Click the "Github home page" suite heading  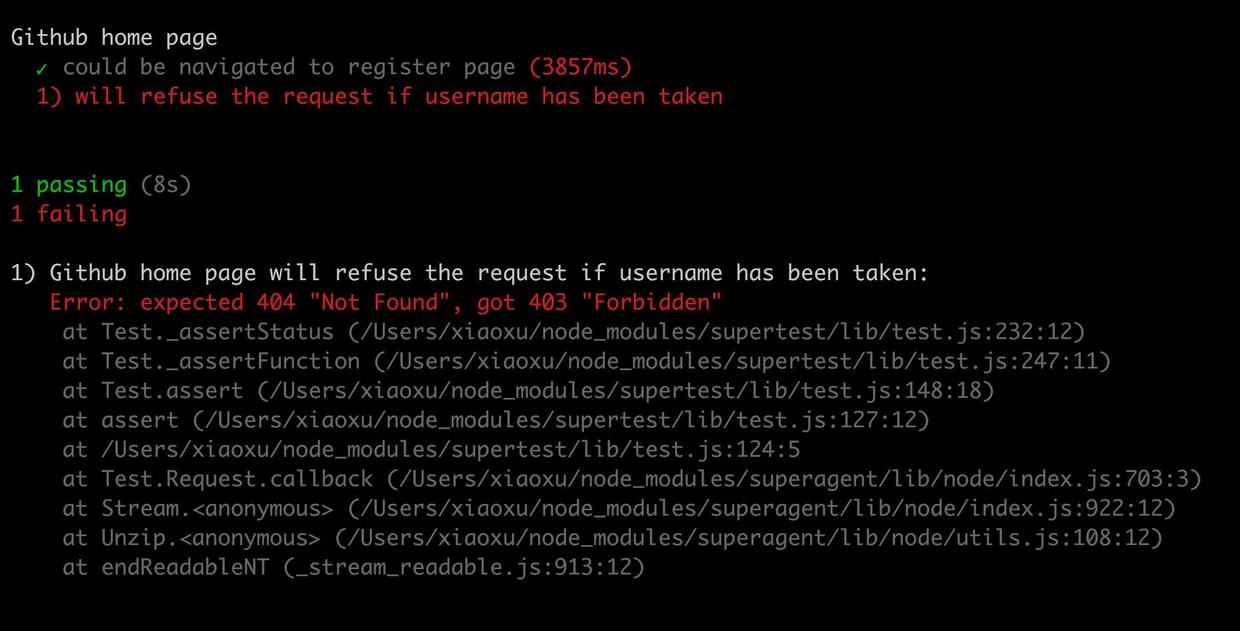pyautogui.click(x=114, y=38)
